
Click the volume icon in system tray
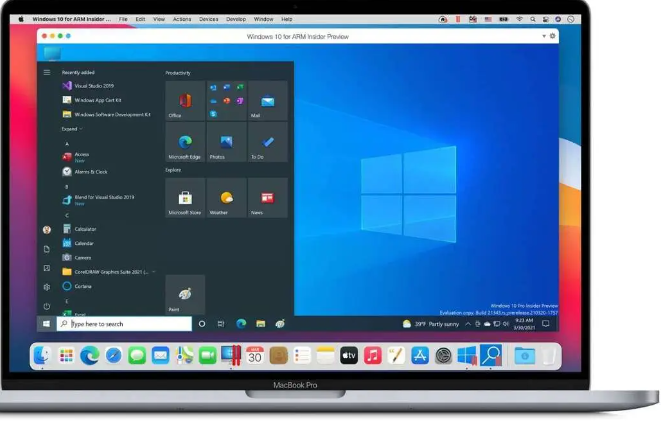coord(506,324)
